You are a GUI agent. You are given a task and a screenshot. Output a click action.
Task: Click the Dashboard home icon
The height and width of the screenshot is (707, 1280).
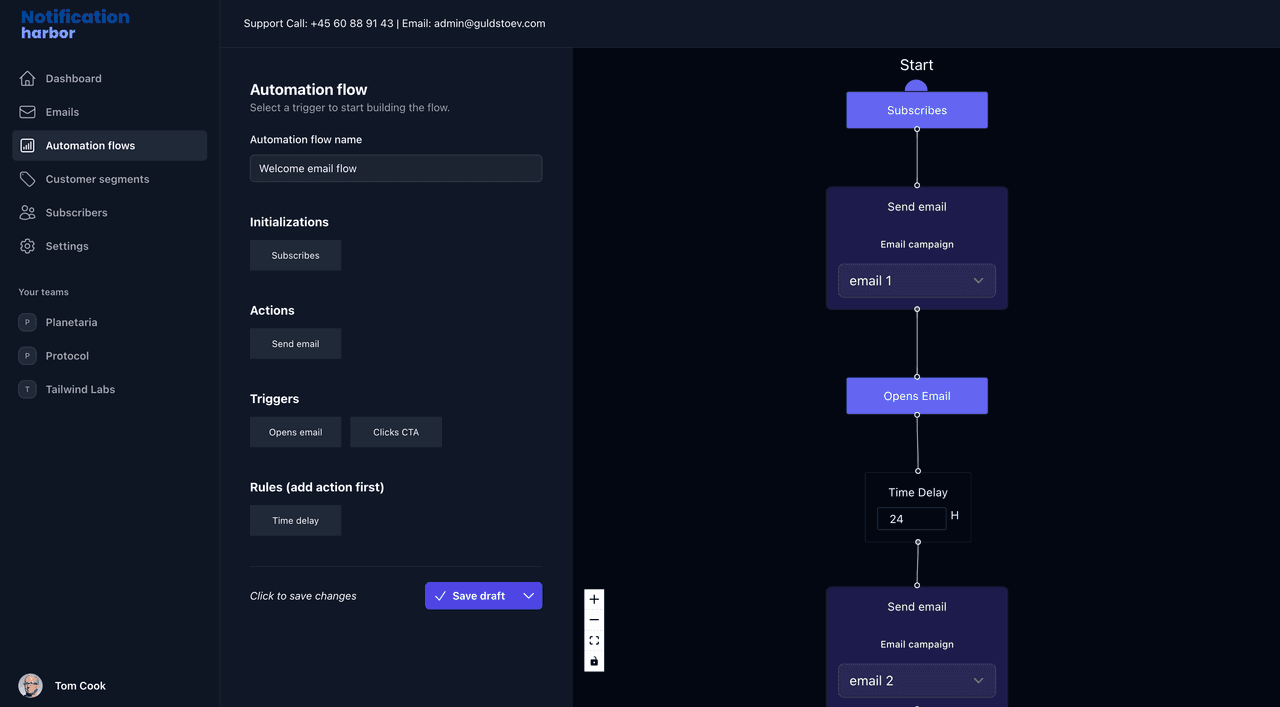(27, 78)
